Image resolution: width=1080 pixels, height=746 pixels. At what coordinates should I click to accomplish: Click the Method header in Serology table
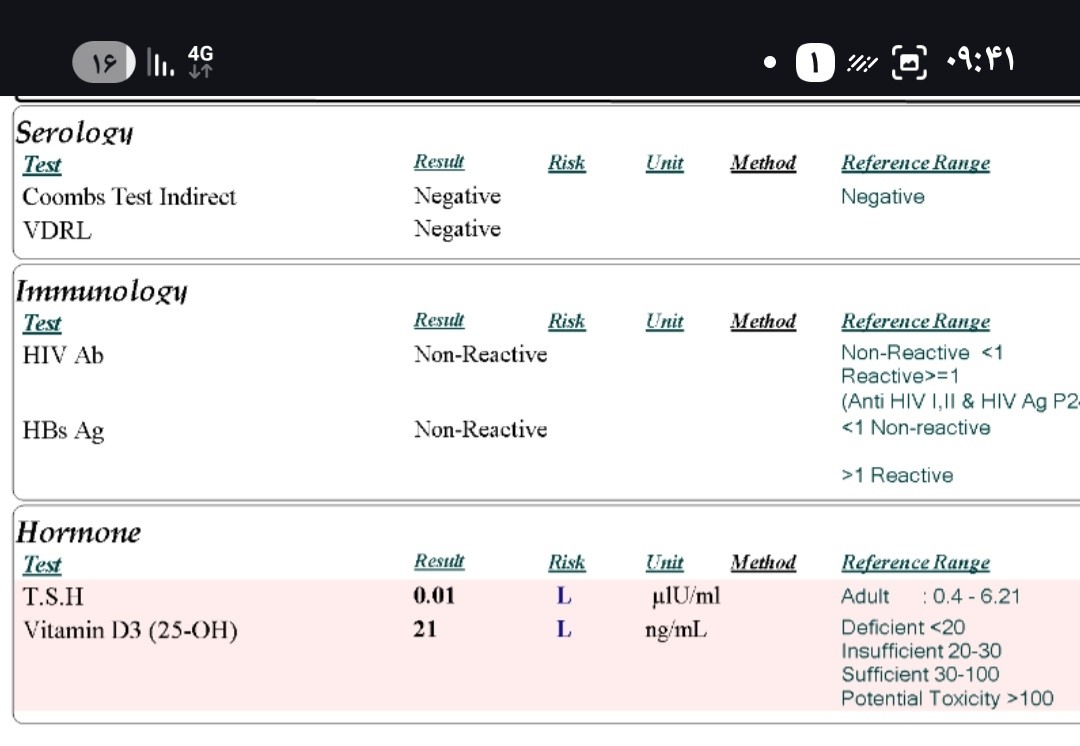763,163
